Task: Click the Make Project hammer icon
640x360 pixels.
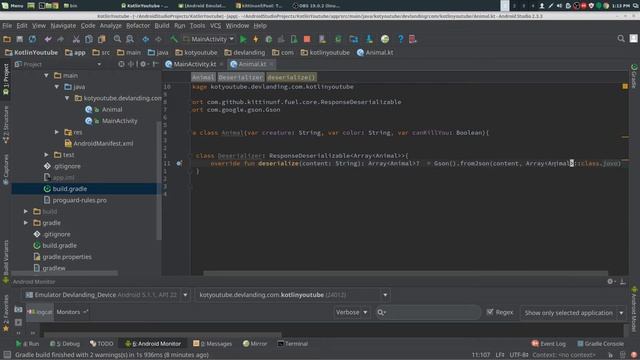Action: (174, 39)
